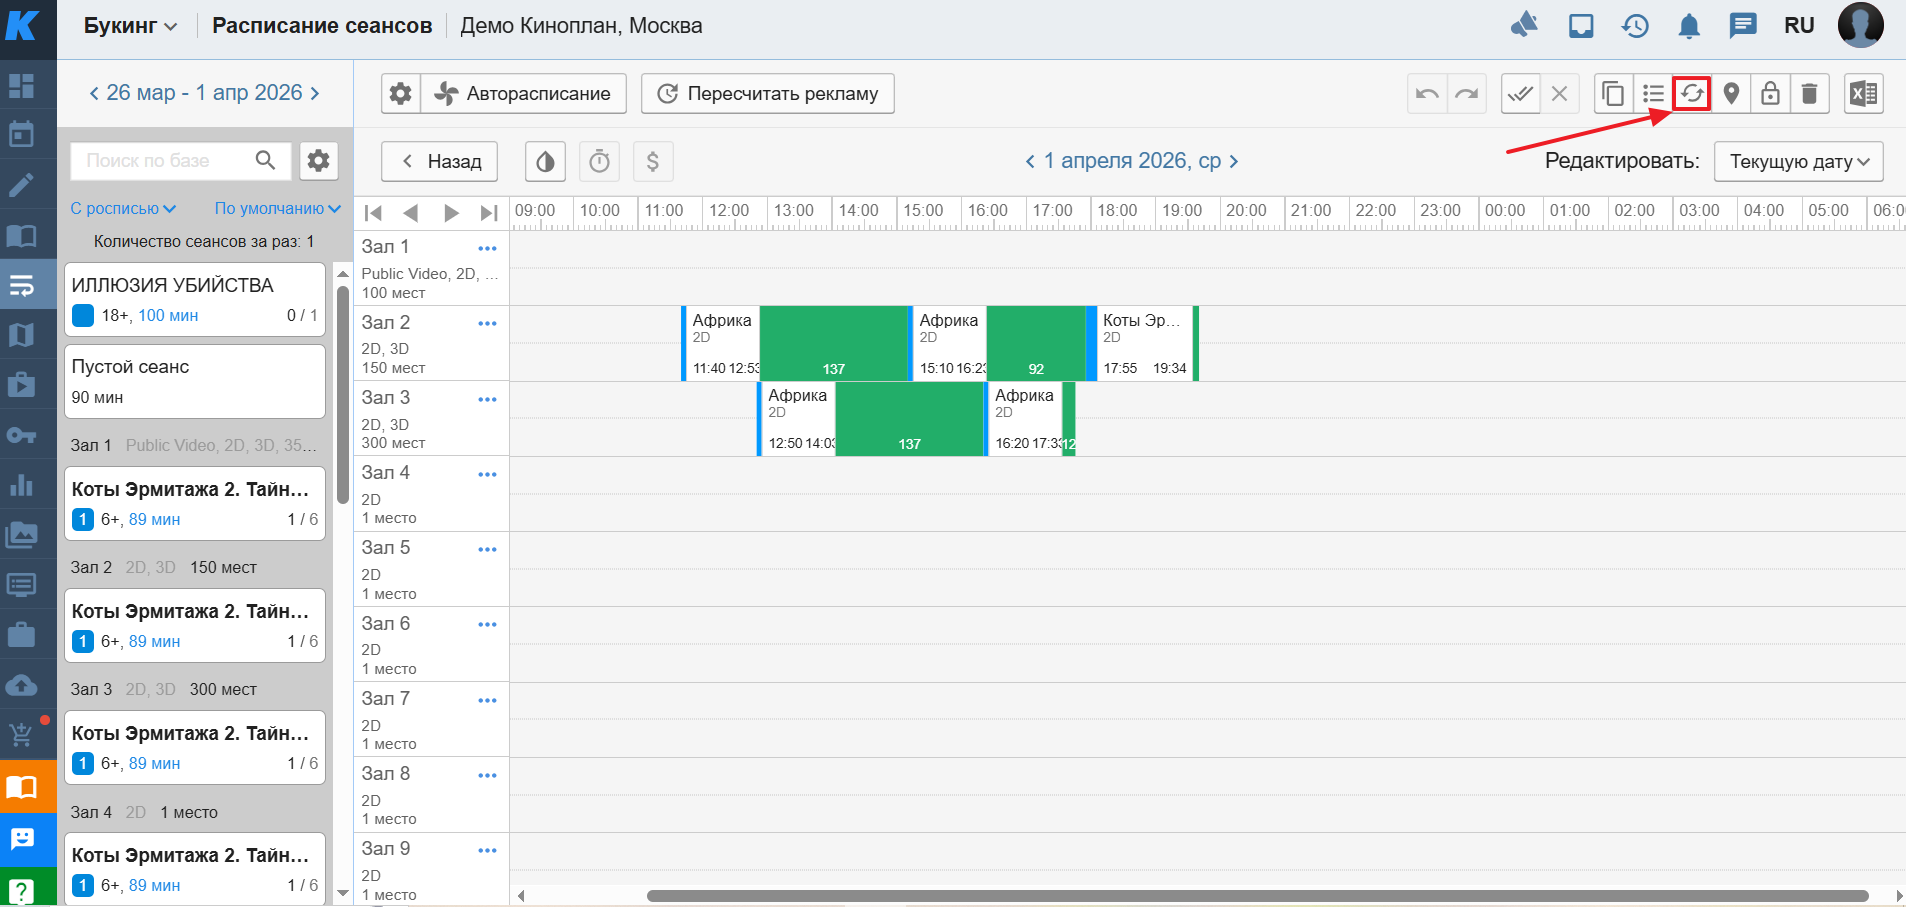Toggle the contrast half-circle button
1906x907 pixels.
pos(545,161)
